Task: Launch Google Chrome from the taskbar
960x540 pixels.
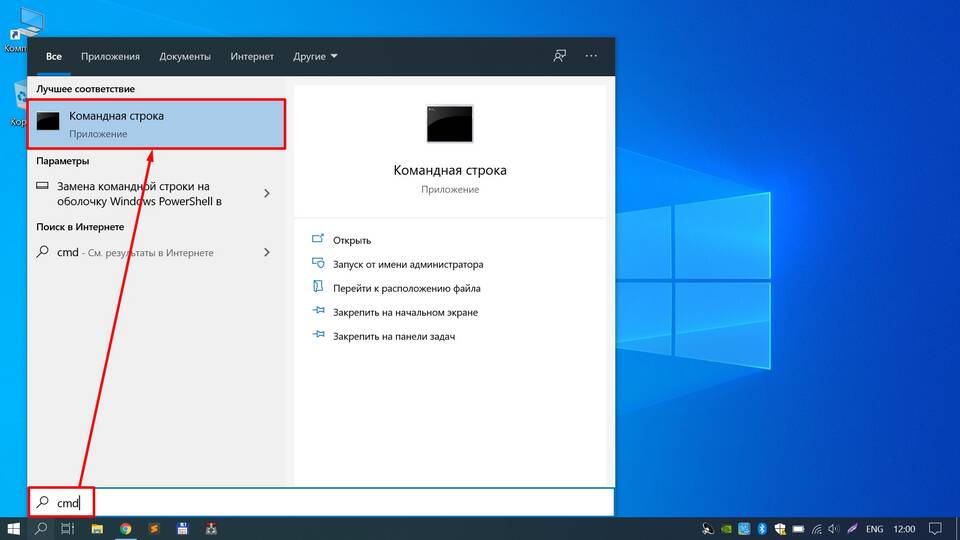Action: coord(126,528)
